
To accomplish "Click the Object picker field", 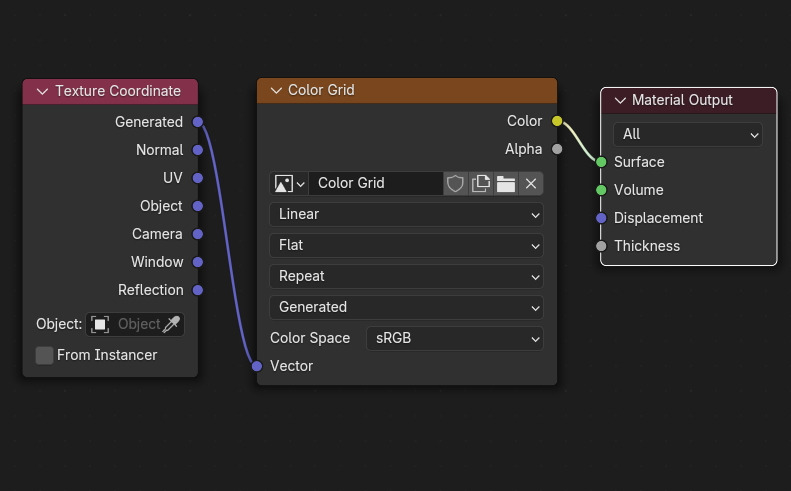I will (135, 324).
